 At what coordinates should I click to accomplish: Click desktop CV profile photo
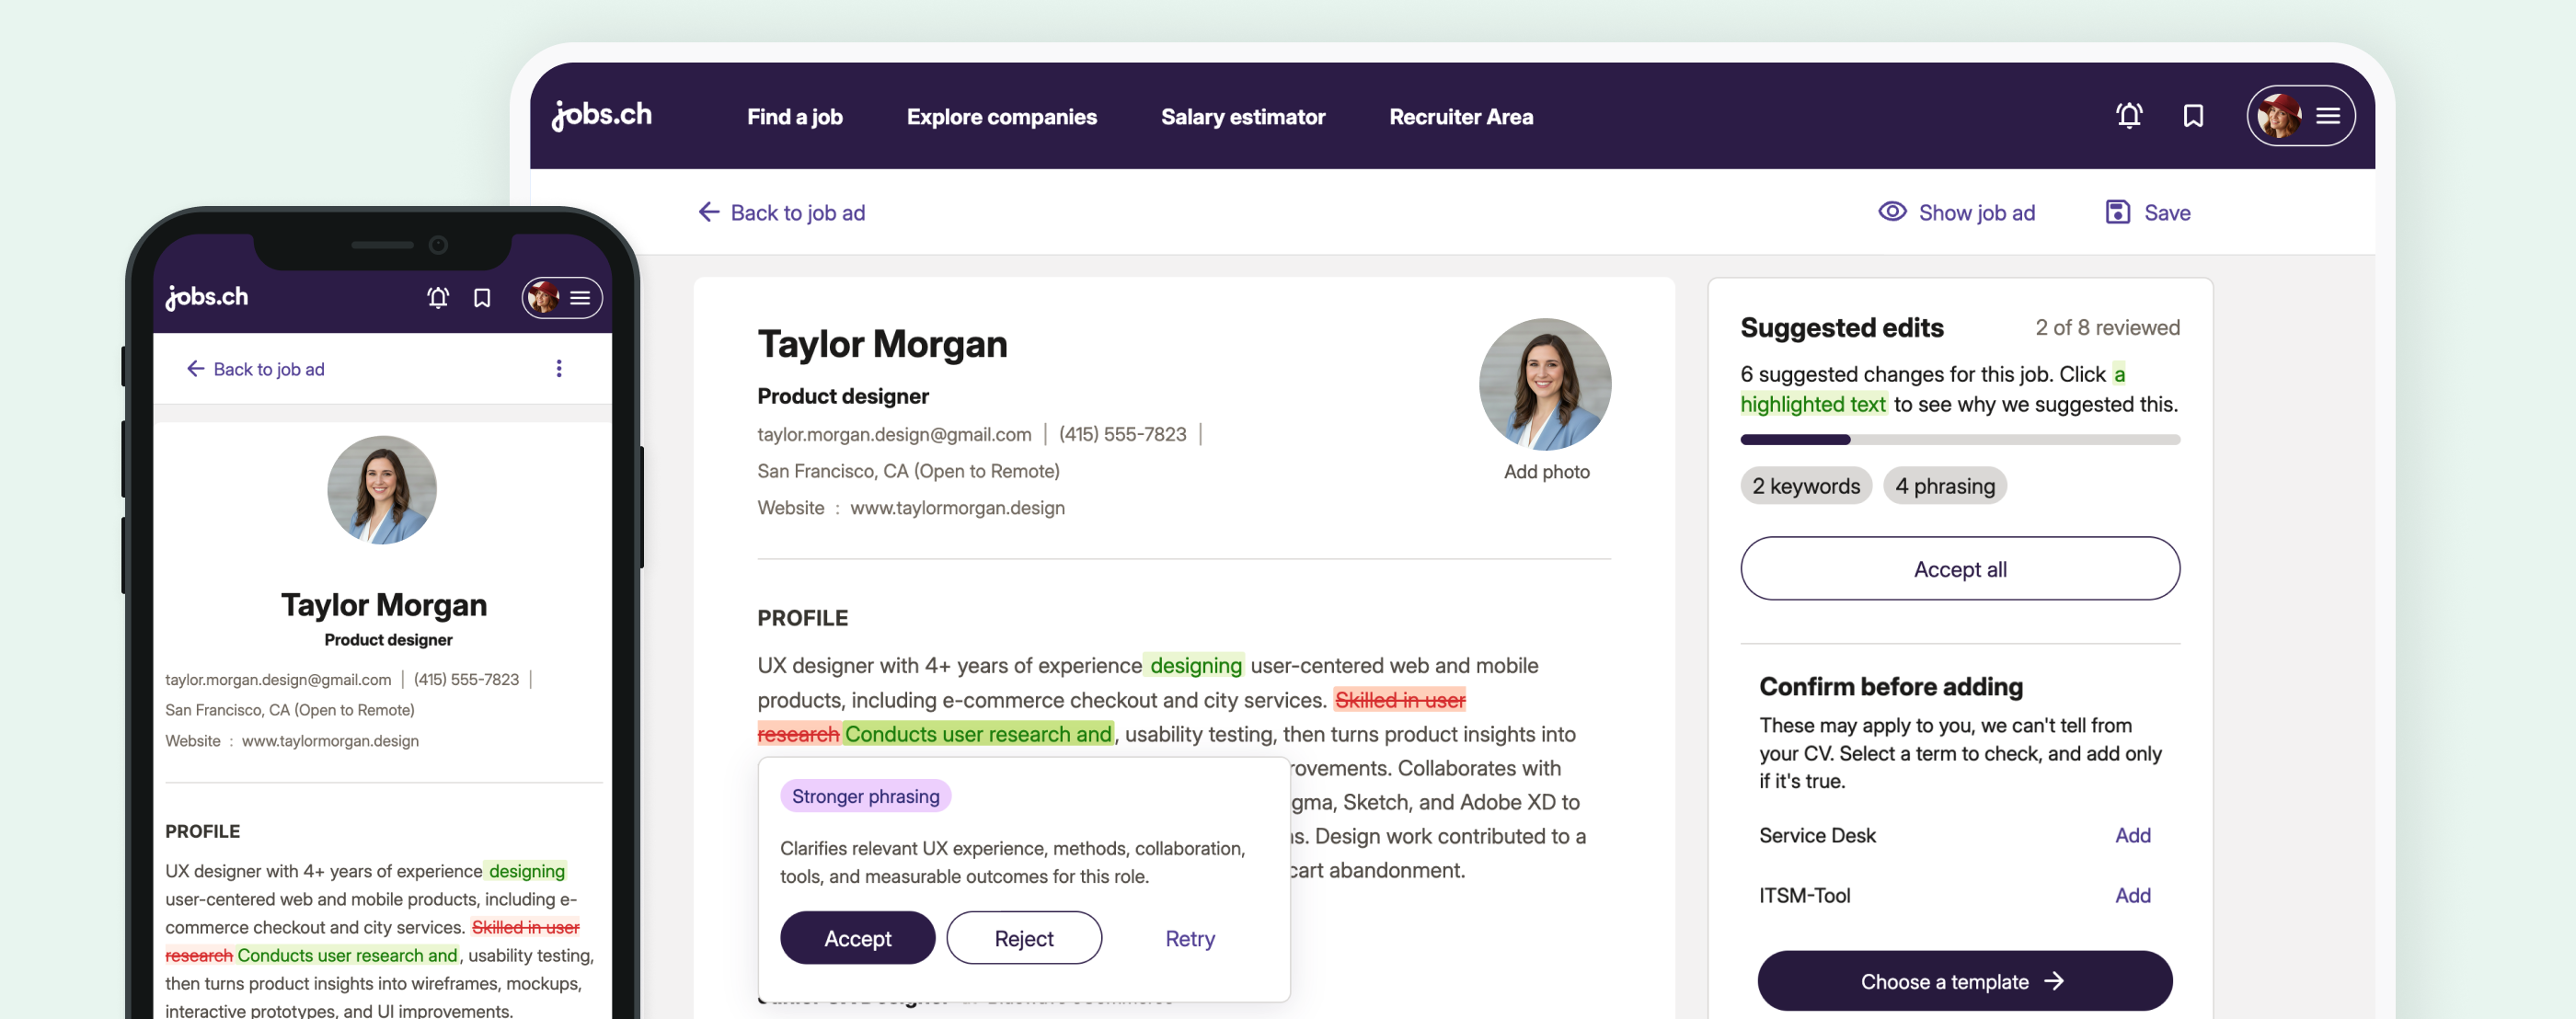pos(1545,384)
